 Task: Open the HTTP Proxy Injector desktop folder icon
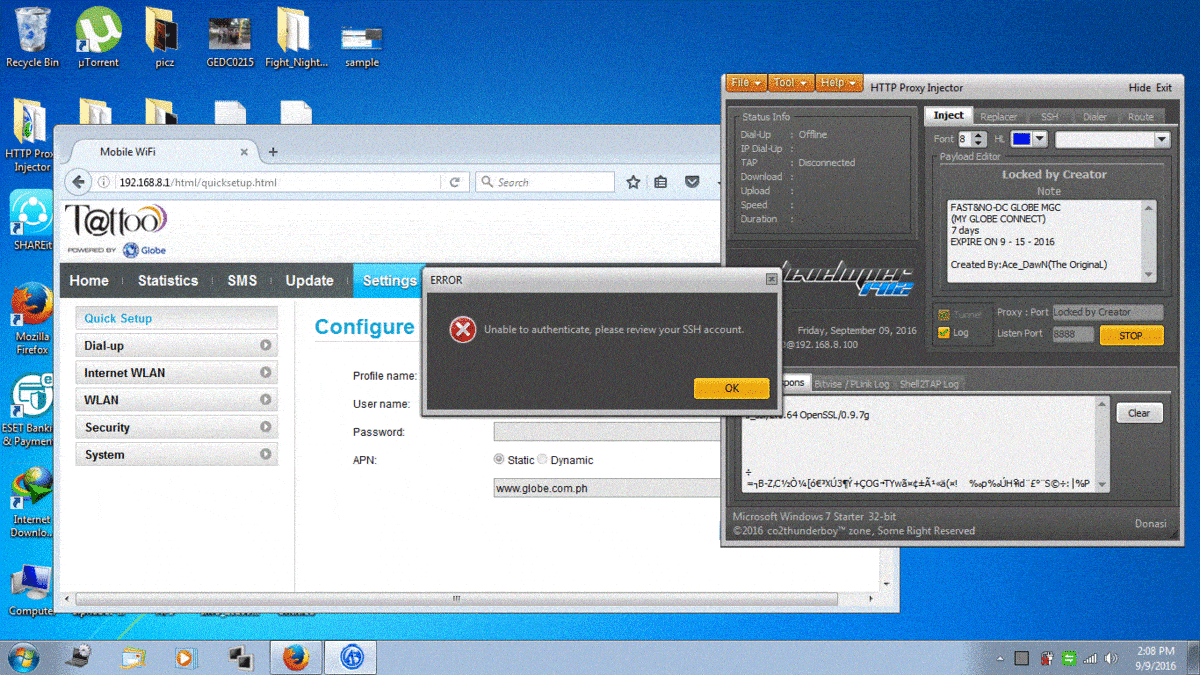point(32,135)
